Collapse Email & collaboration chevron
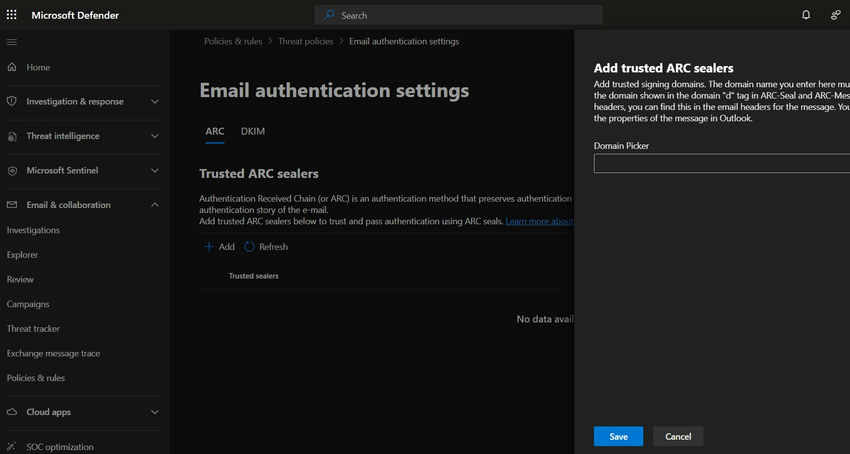The height and width of the screenshot is (454, 850). (x=154, y=204)
